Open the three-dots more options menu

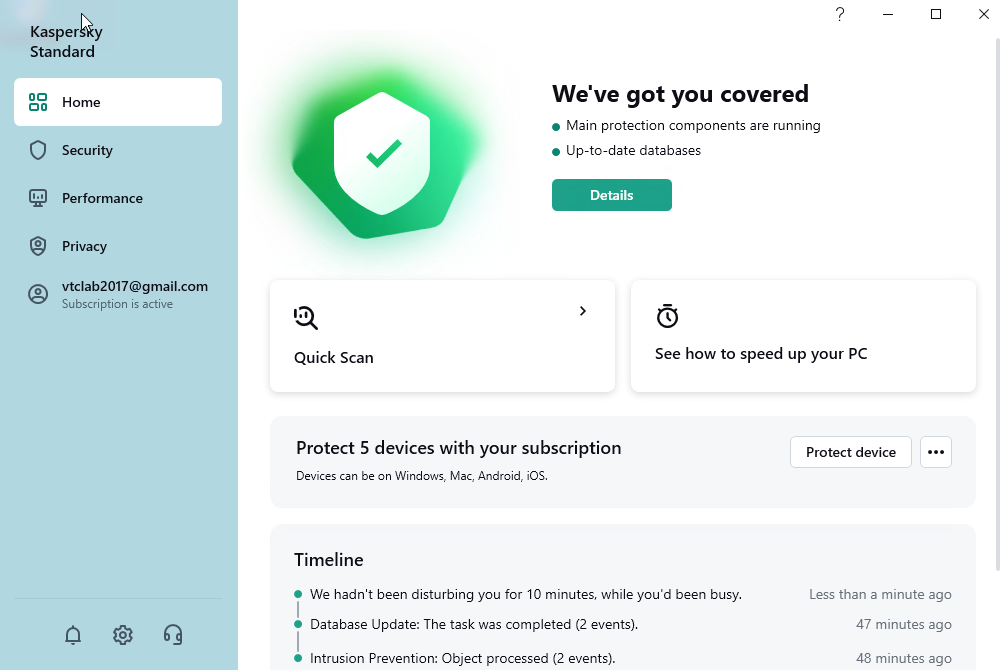tap(936, 452)
